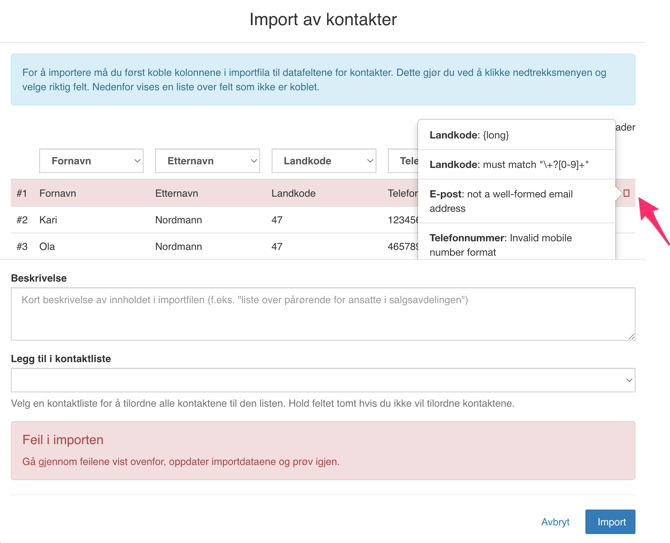
Task: Open the Fornavn column mapping dropdown
Action: tap(91, 161)
